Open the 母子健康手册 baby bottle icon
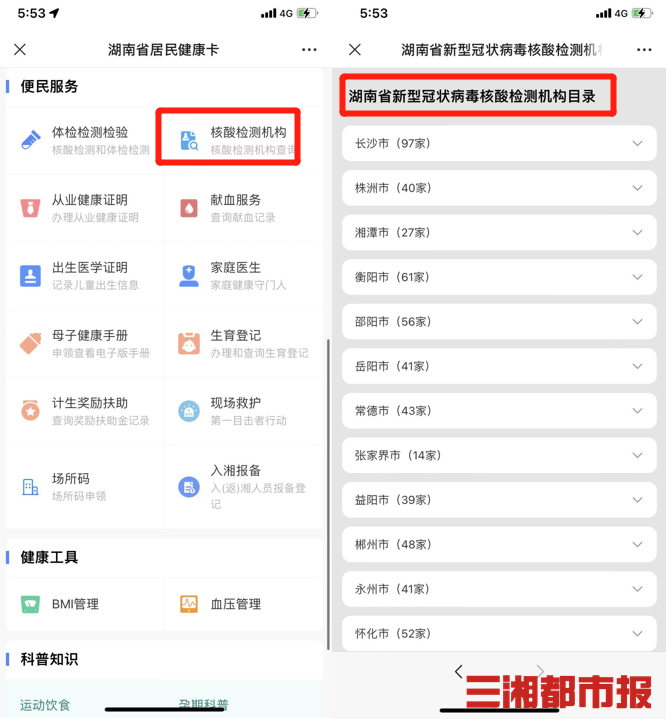The height and width of the screenshot is (720, 666). point(31,343)
